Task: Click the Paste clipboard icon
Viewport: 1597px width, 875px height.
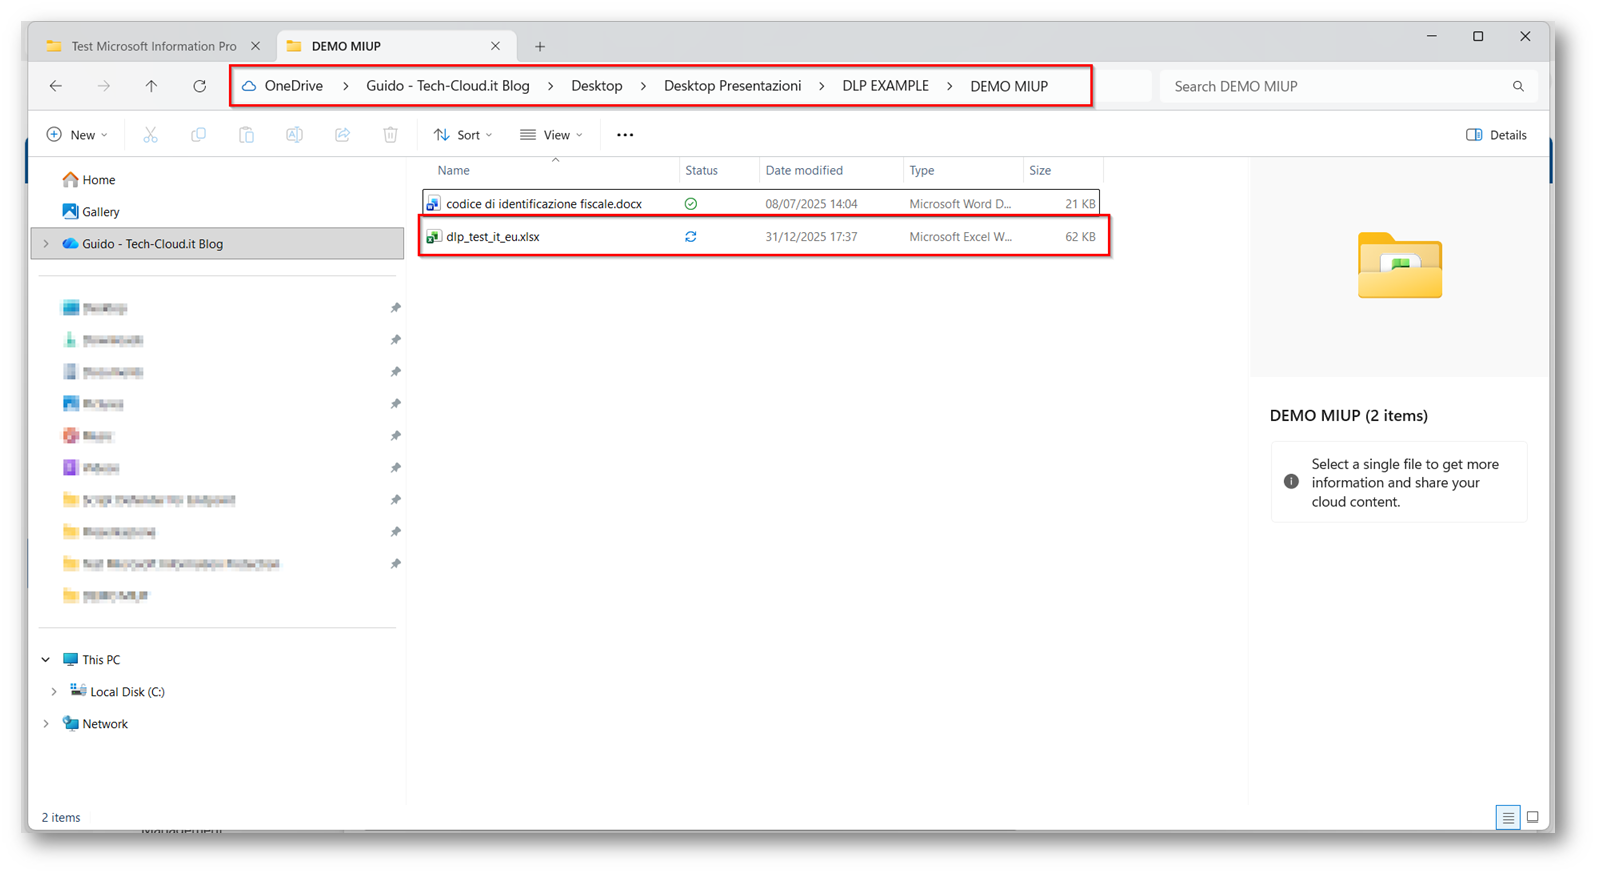Action: (246, 135)
